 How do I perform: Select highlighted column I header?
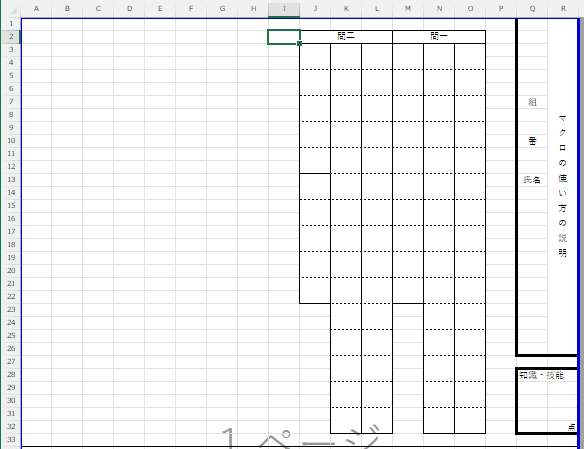[284, 9]
